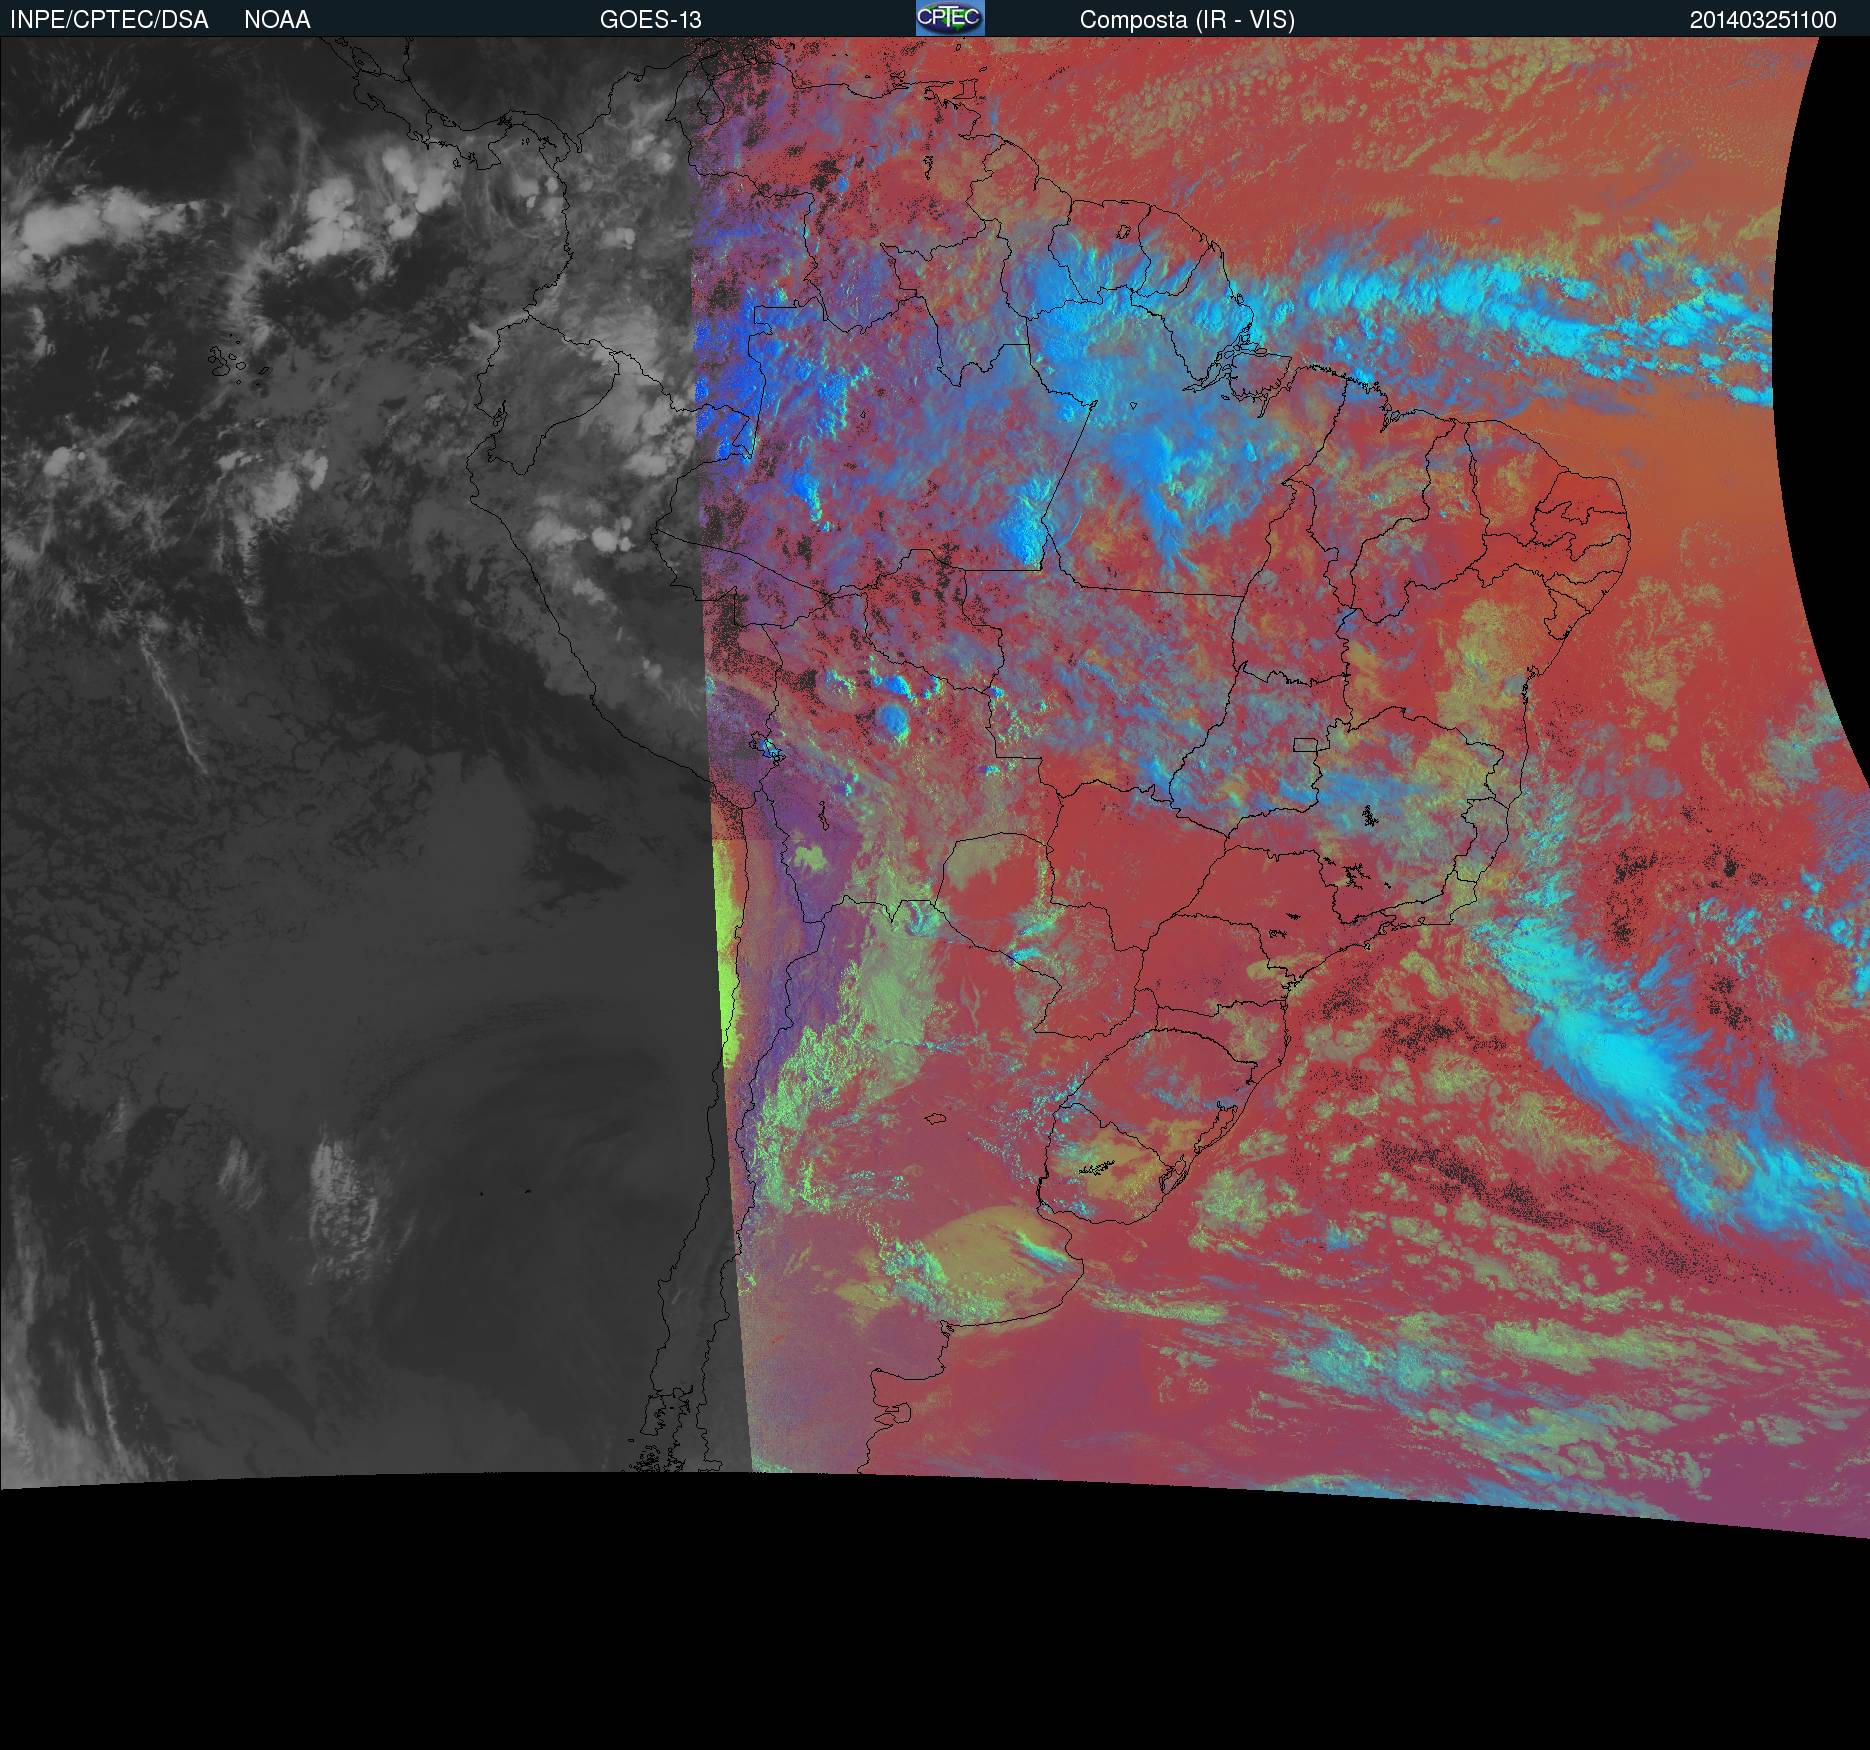The height and width of the screenshot is (1750, 1870).
Task: Select the INPE/CPTEC/DSA header text
Action: [x=109, y=20]
